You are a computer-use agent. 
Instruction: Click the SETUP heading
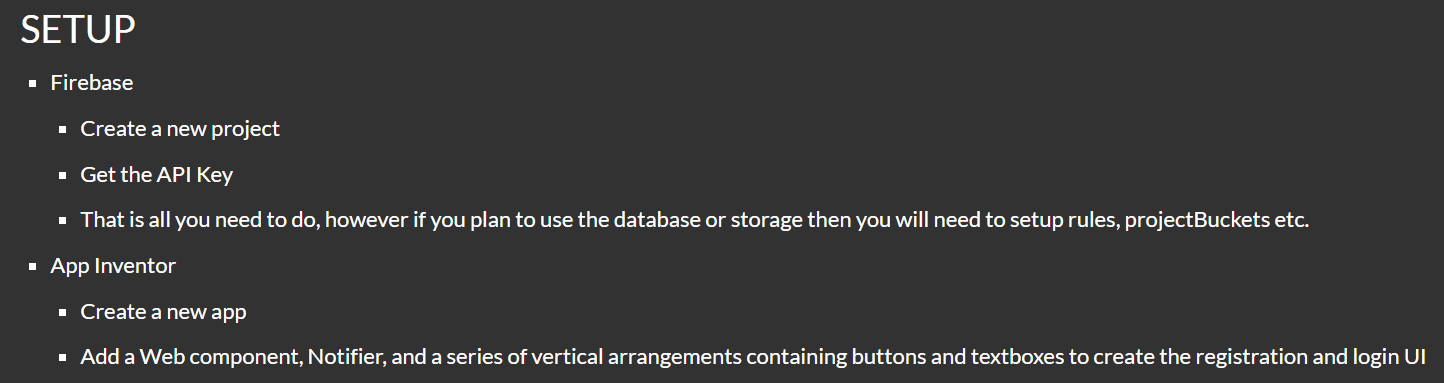pyautogui.click(x=78, y=29)
